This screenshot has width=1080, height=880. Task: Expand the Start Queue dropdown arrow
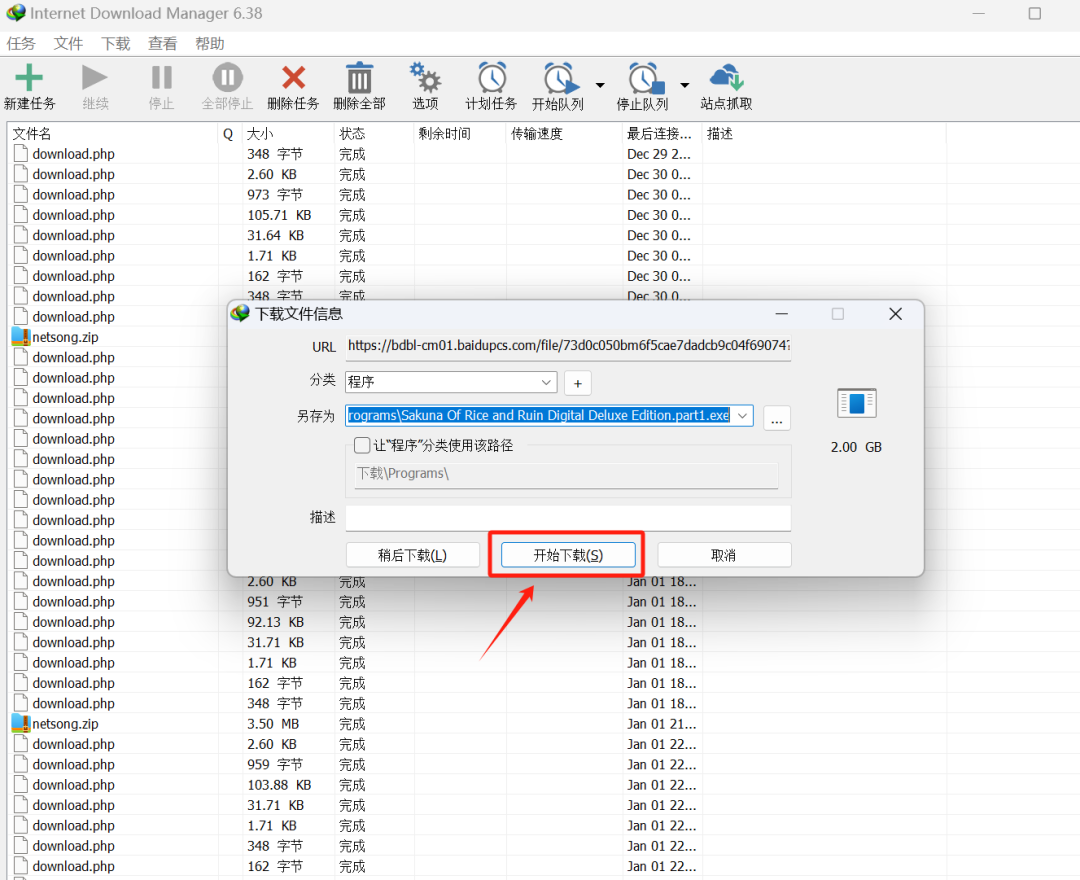[600, 85]
